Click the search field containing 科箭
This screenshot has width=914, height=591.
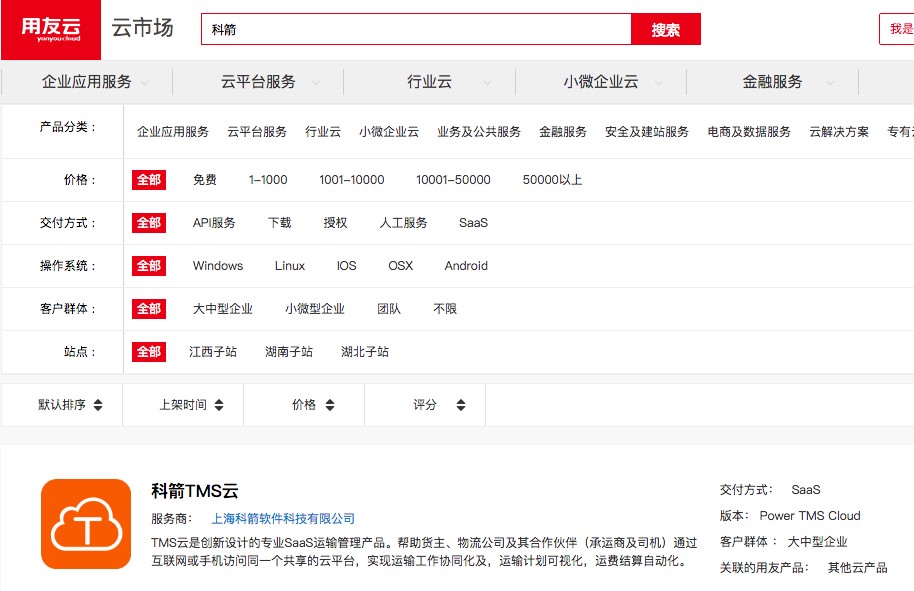click(416, 30)
